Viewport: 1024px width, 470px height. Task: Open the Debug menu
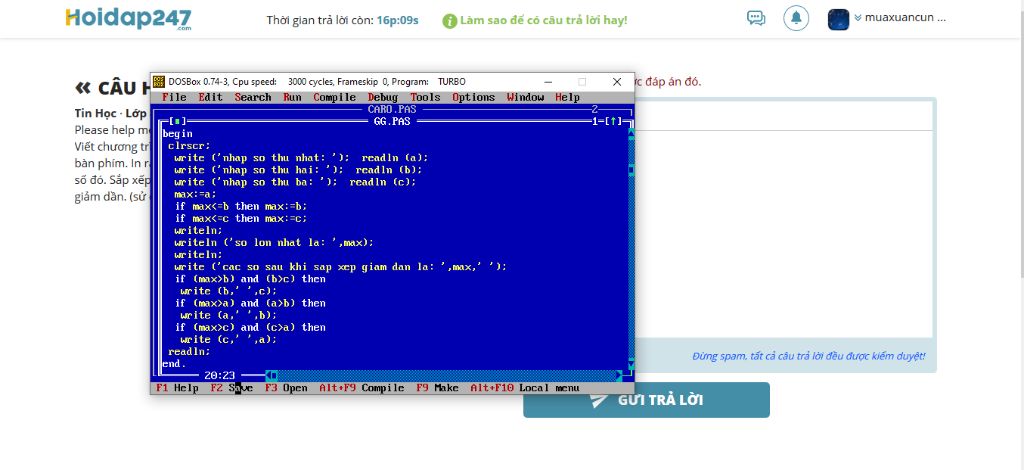383,97
